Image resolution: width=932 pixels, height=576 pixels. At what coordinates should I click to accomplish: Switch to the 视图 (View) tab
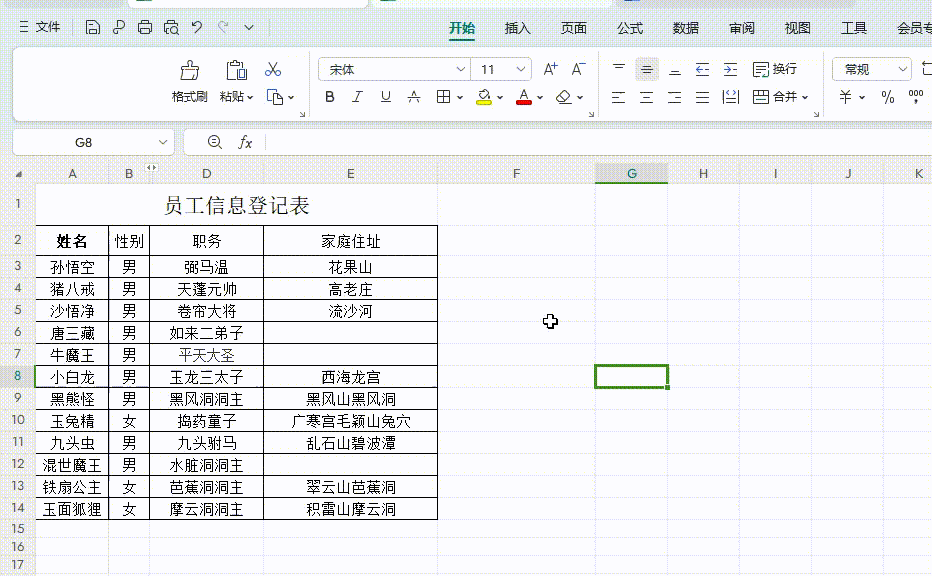(798, 28)
